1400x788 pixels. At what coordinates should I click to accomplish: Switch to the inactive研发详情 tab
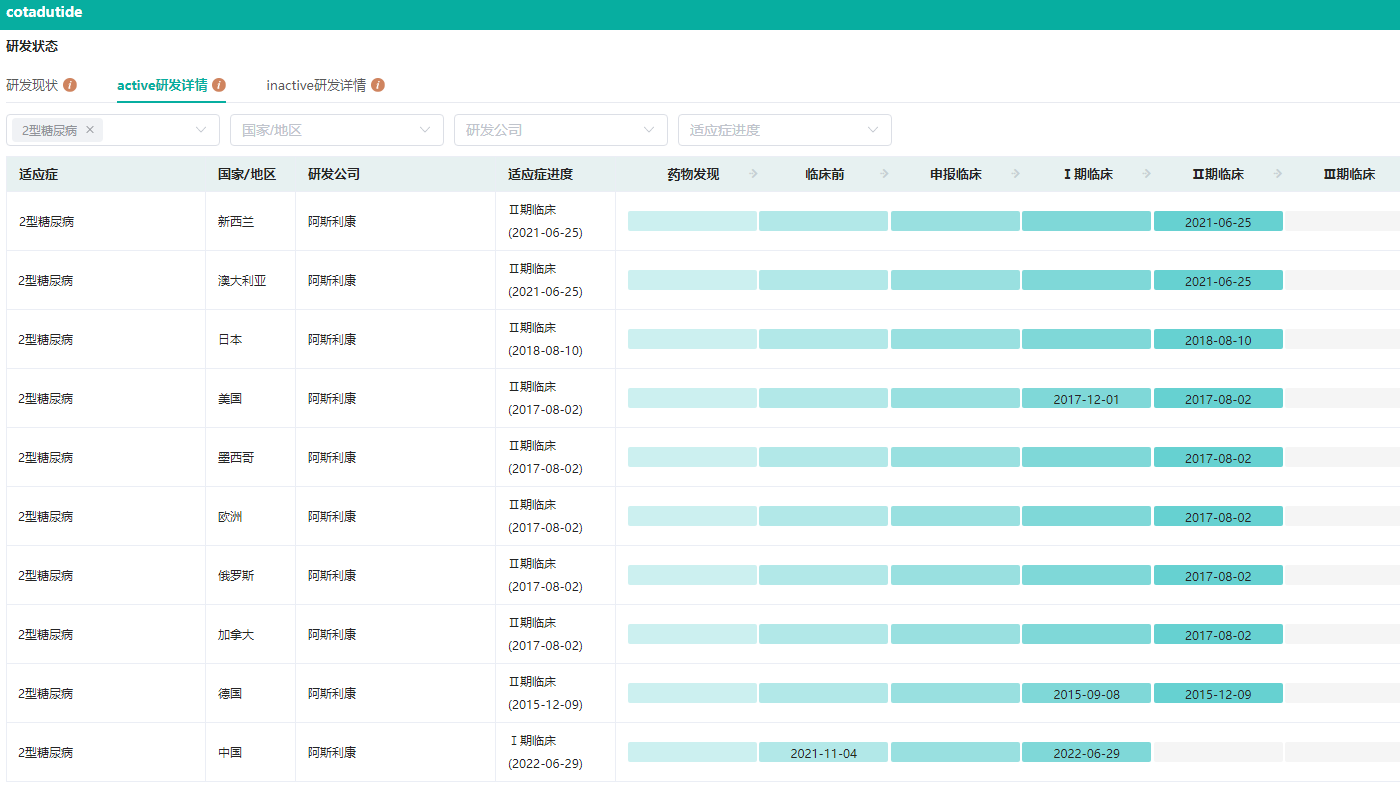(x=316, y=85)
